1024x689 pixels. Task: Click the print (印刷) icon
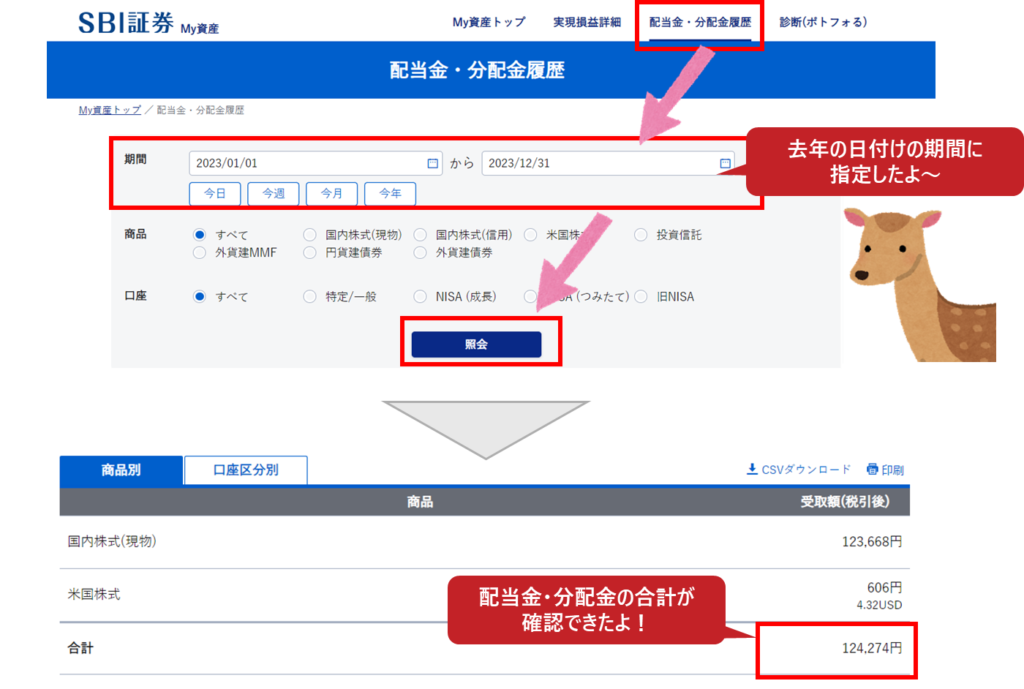pyautogui.click(x=872, y=469)
